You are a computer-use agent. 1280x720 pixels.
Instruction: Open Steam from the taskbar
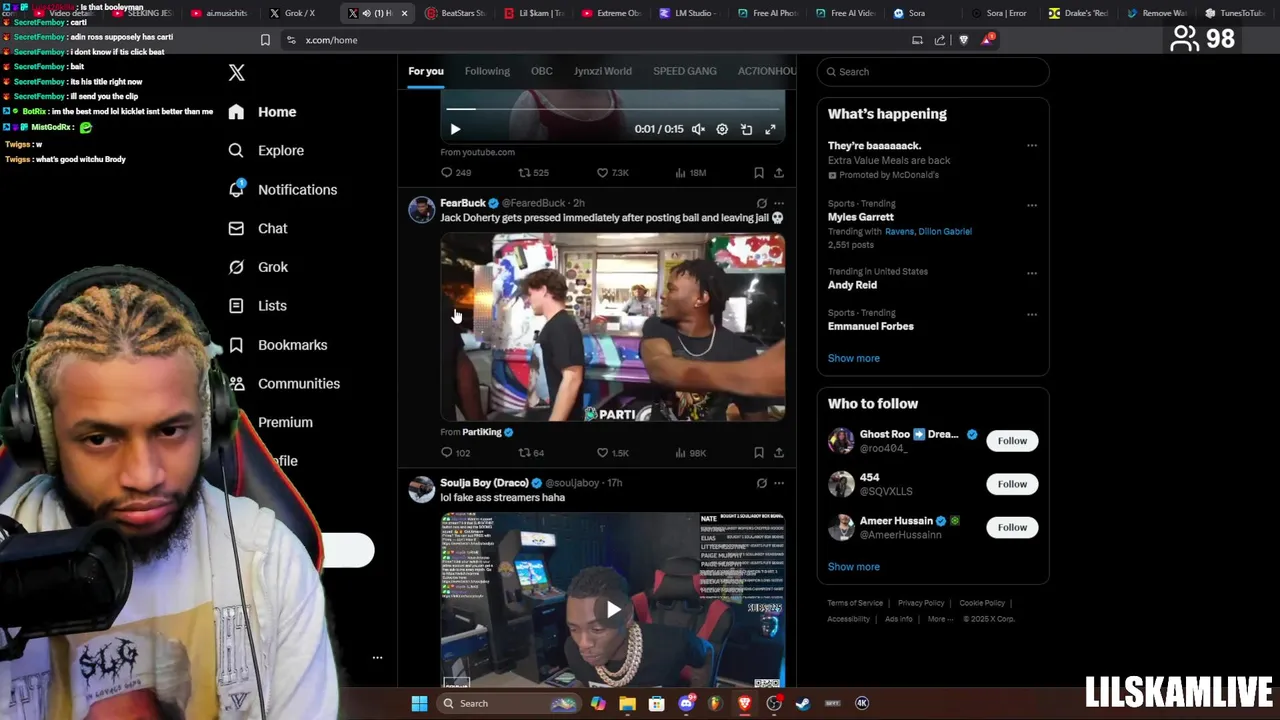[802, 703]
